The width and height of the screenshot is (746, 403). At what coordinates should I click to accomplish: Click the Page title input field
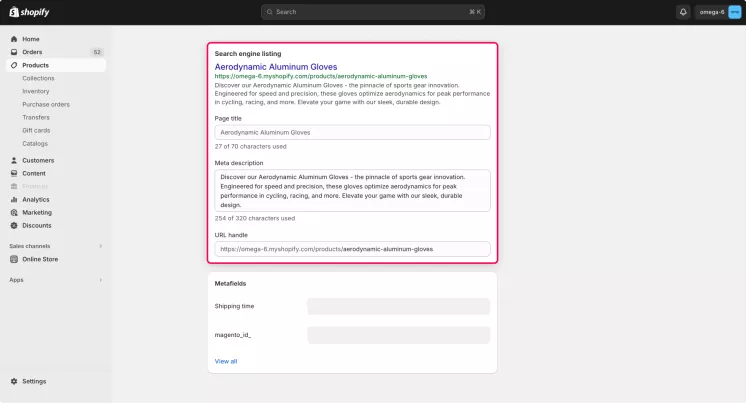tap(352, 132)
